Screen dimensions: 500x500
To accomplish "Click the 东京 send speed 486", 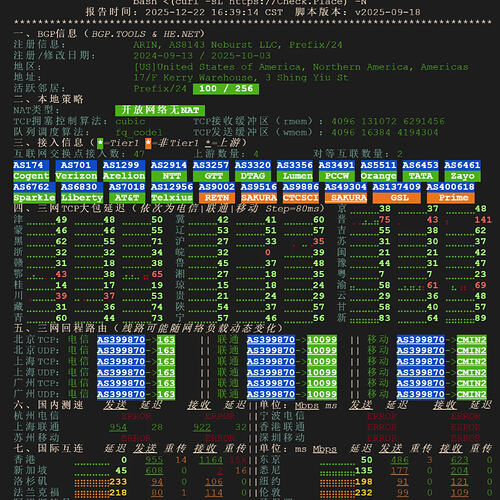I will coord(400,460).
